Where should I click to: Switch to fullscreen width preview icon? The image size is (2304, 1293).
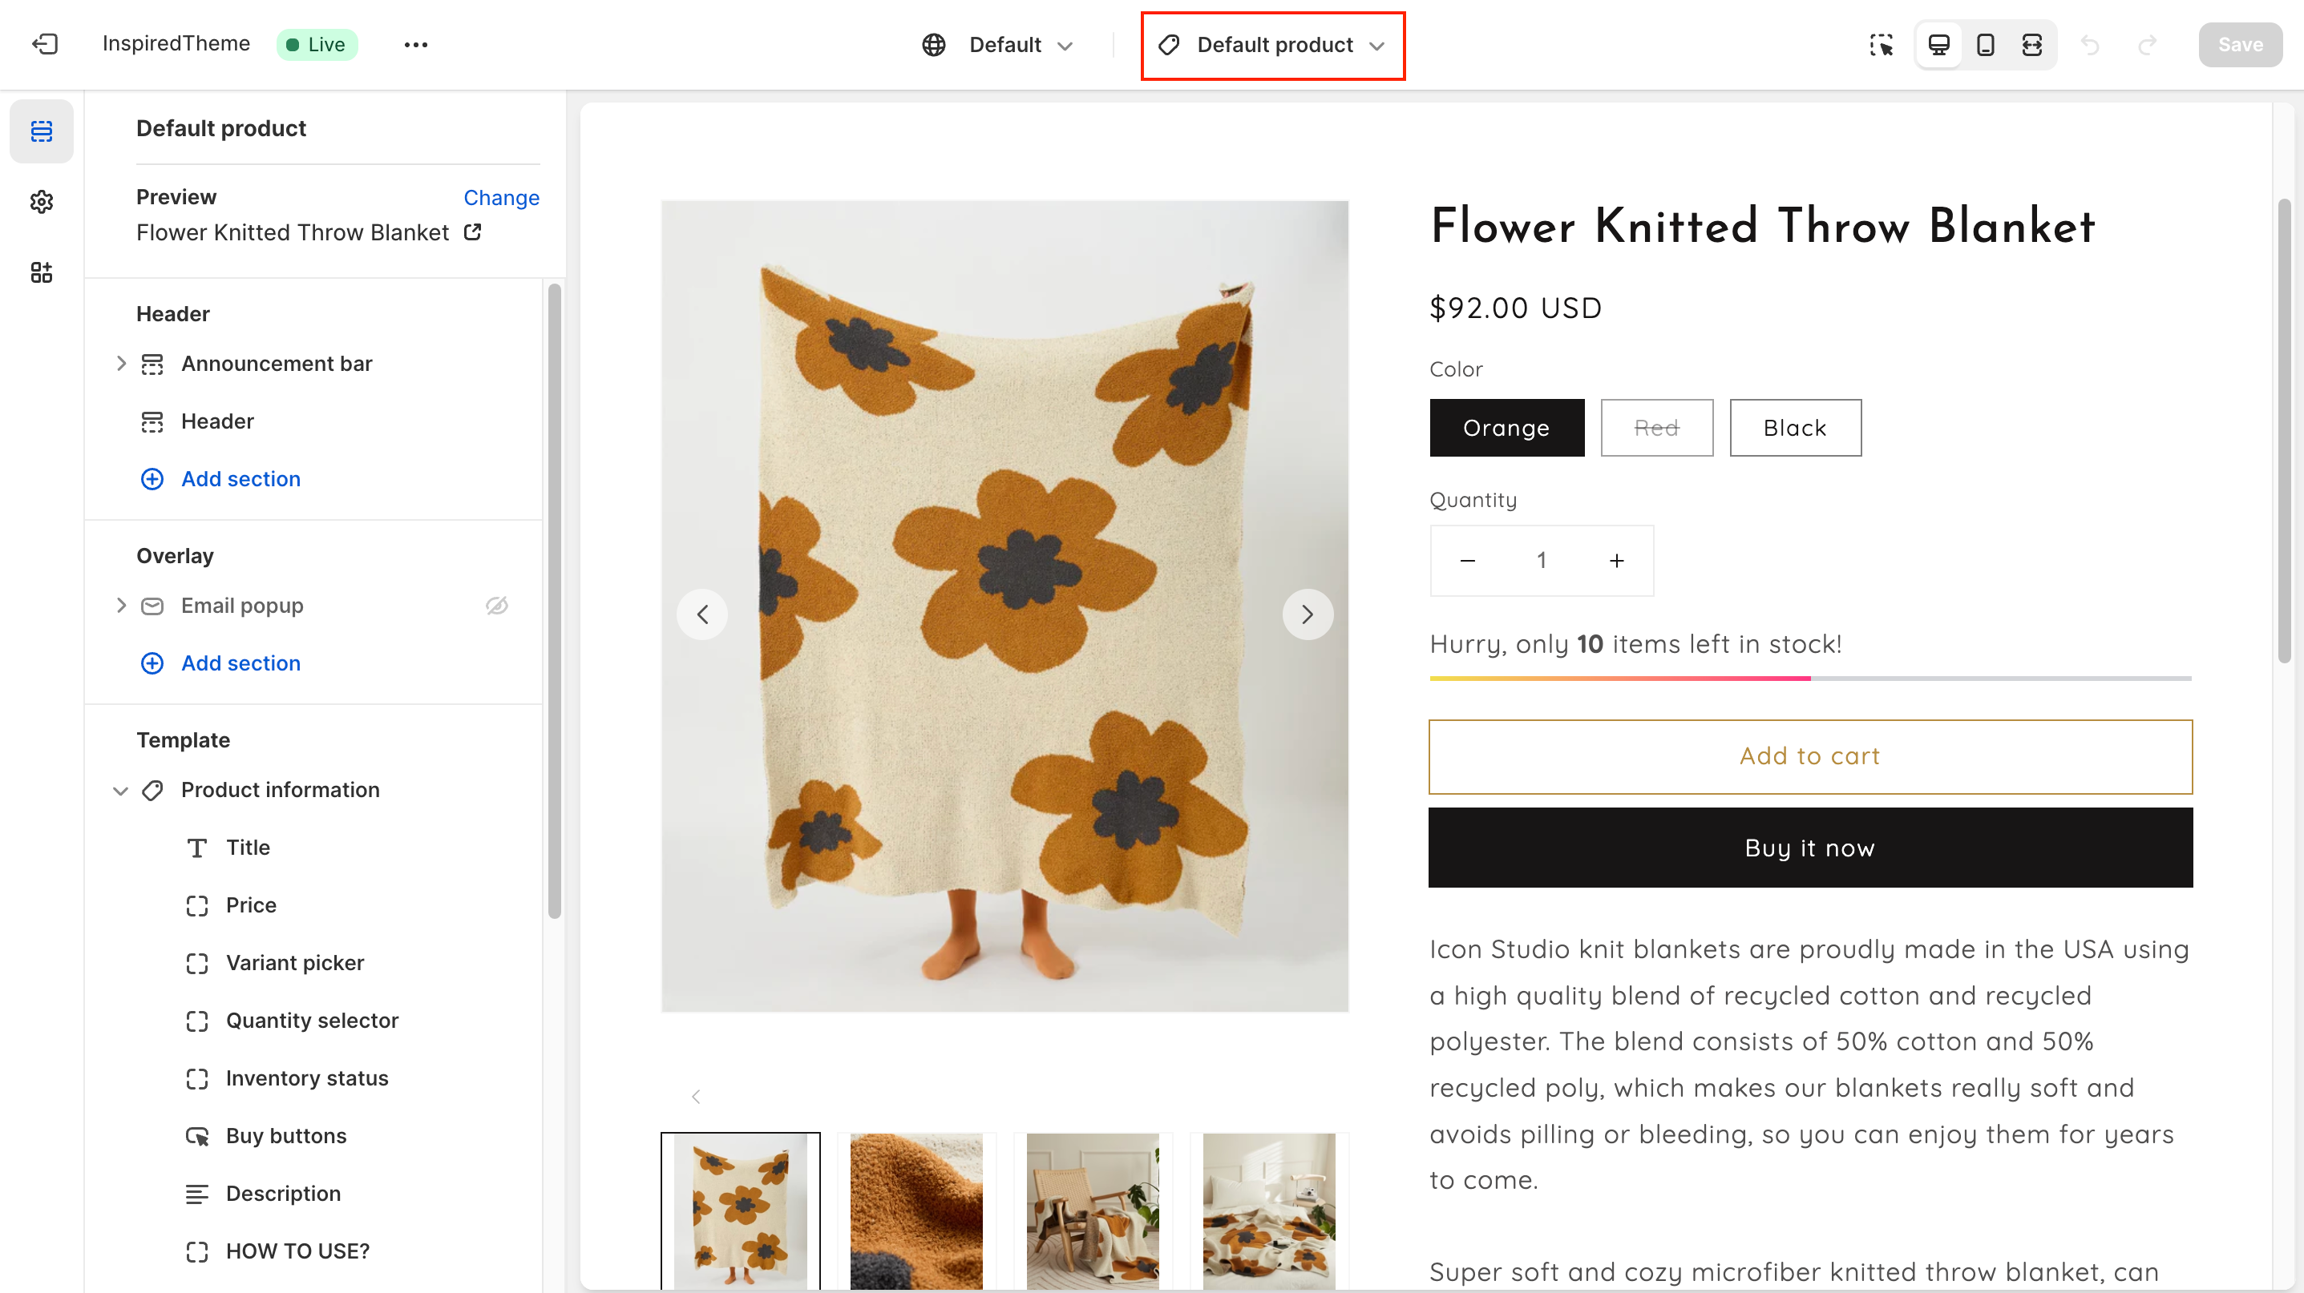tap(2032, 44)
